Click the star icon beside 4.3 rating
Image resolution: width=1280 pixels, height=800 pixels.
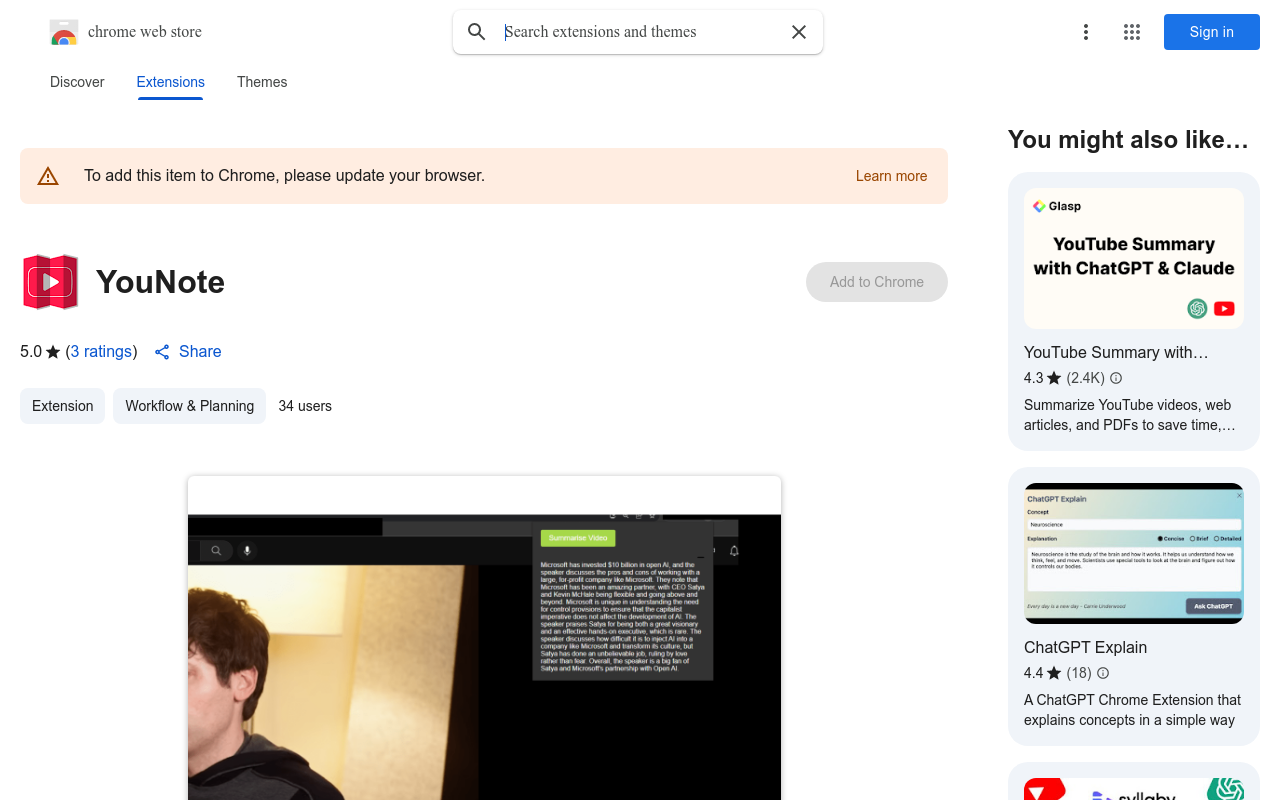(x=1054, y=378)
